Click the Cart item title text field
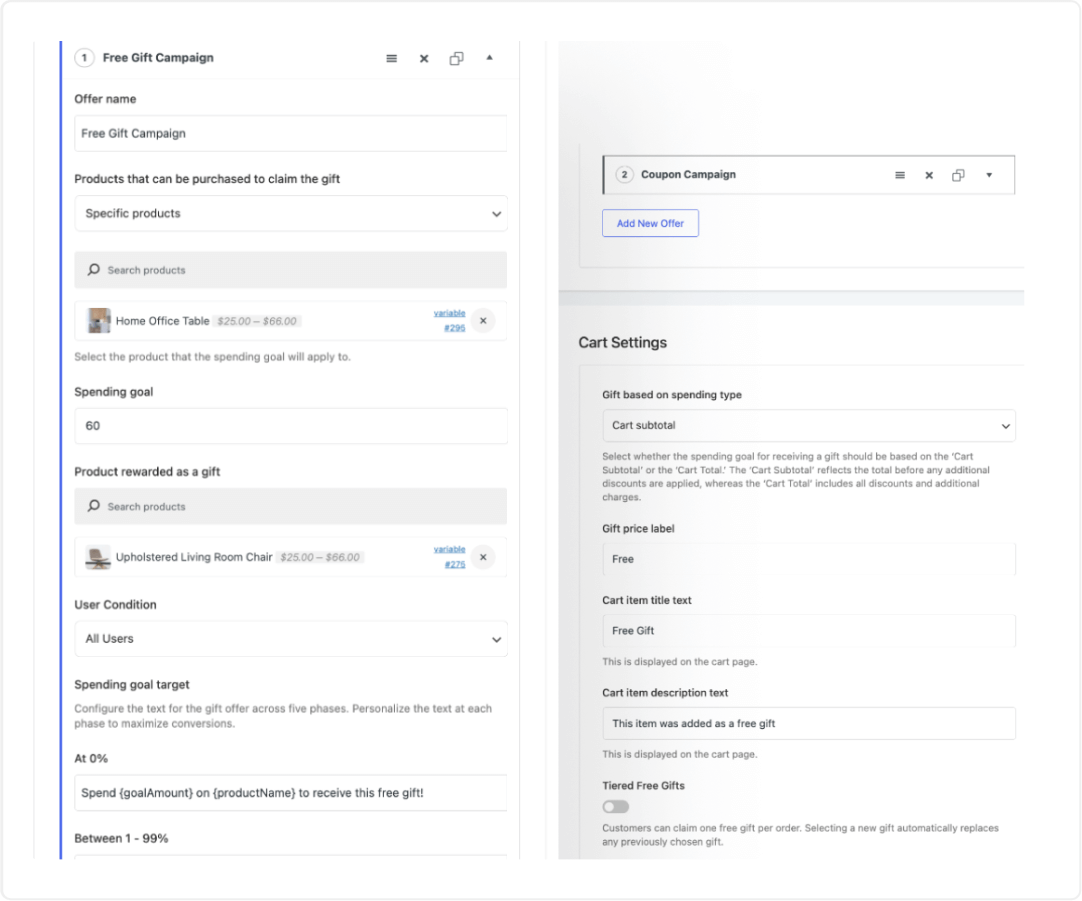1082x901 pixels. click(x=809, y=631)
